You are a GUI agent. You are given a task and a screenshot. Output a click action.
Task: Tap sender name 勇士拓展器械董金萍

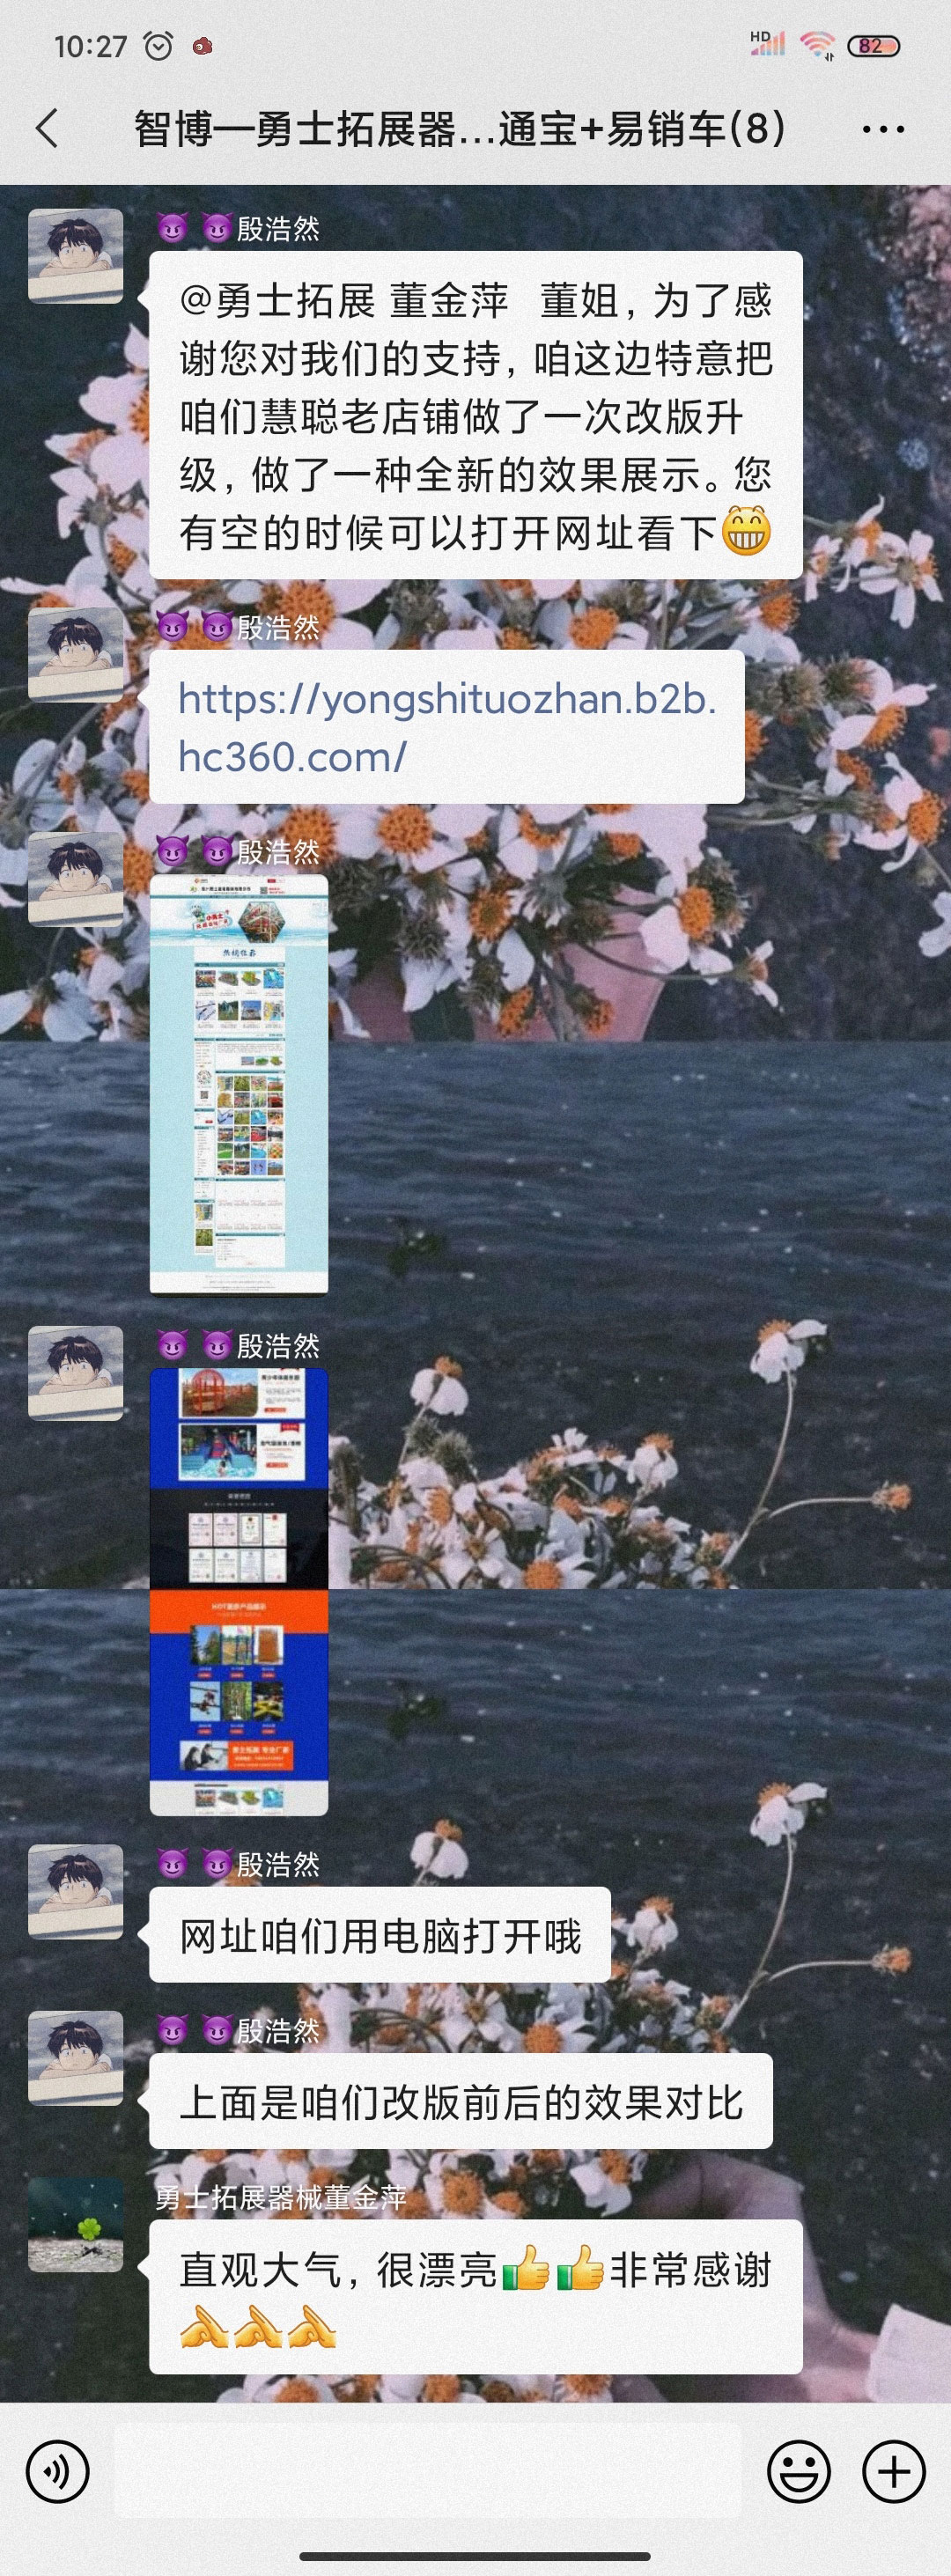point(281,2197)
